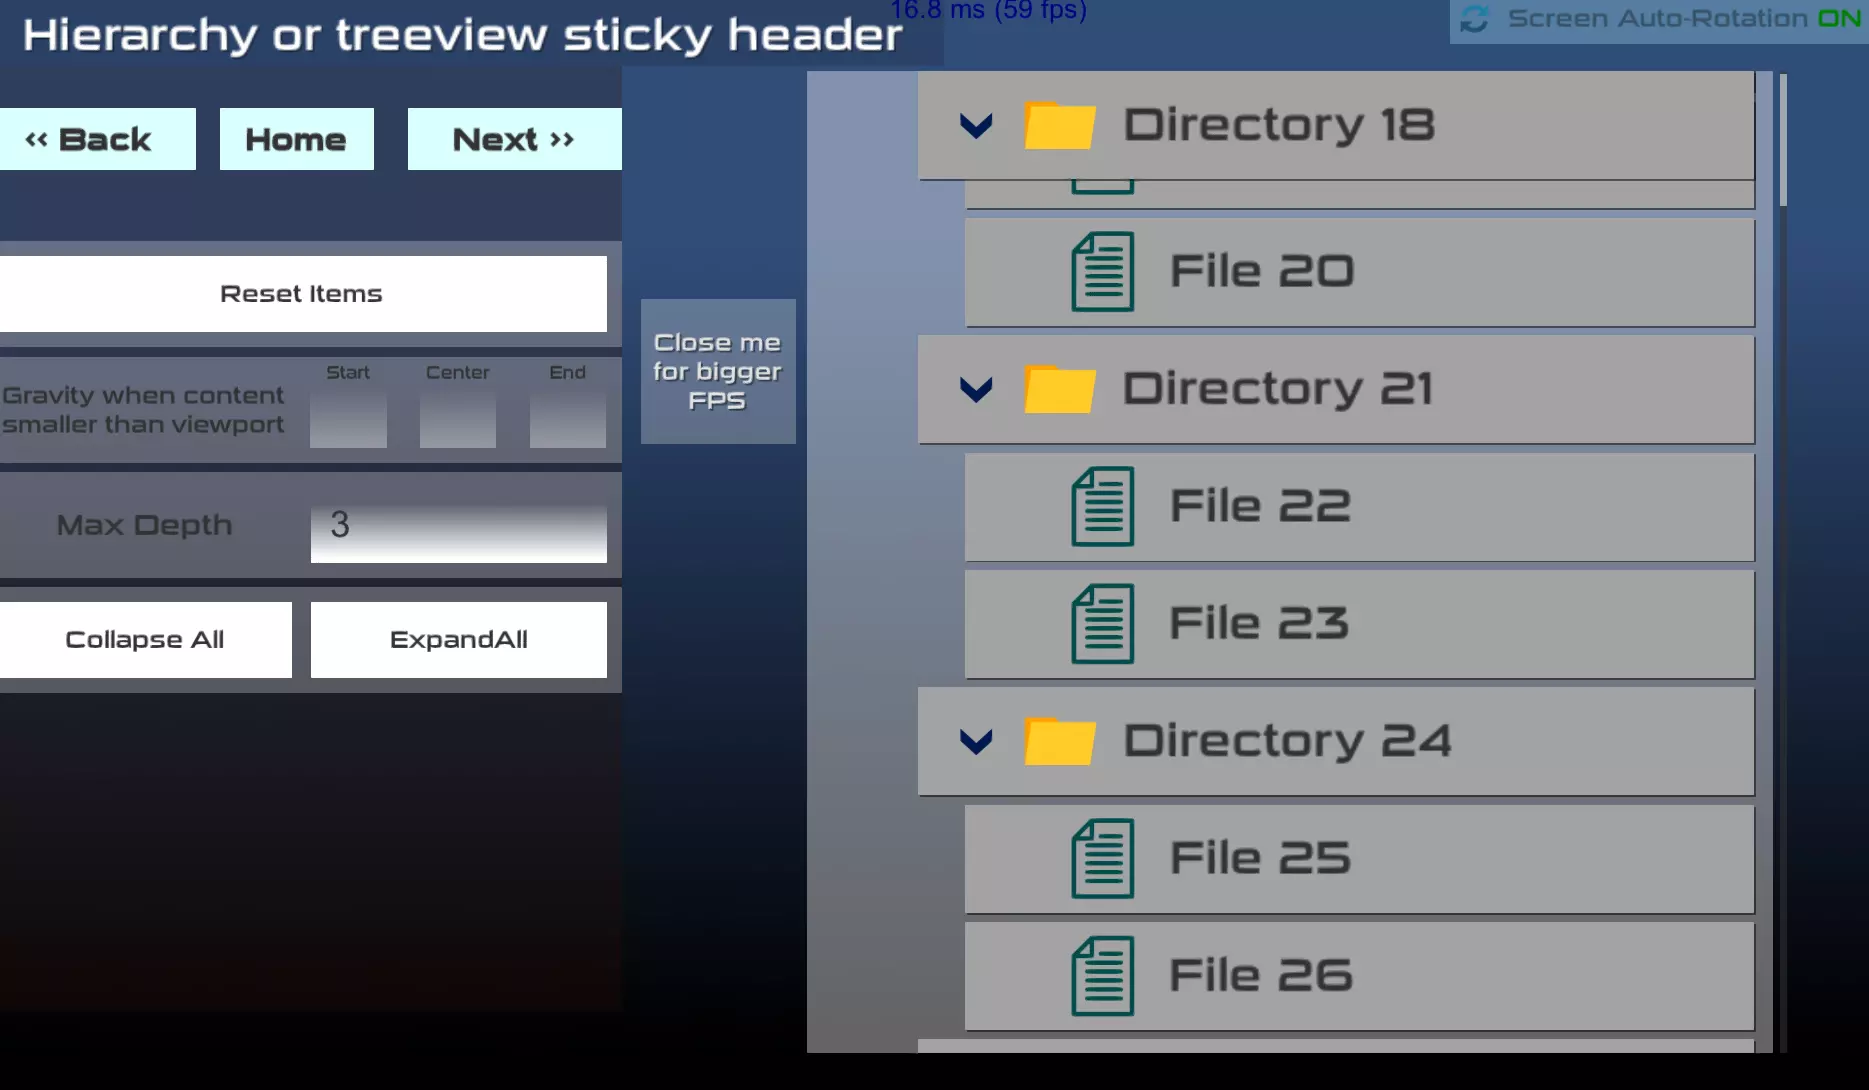This screenshot has width=1869, height=1090.
Task: Collapse Directory 21 with its chevron
Action: [975, 390]
